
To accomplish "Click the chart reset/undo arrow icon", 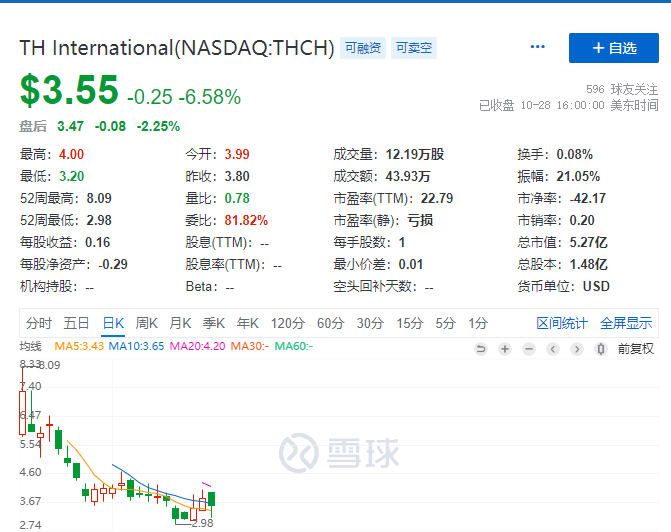I will click(481, 348).
